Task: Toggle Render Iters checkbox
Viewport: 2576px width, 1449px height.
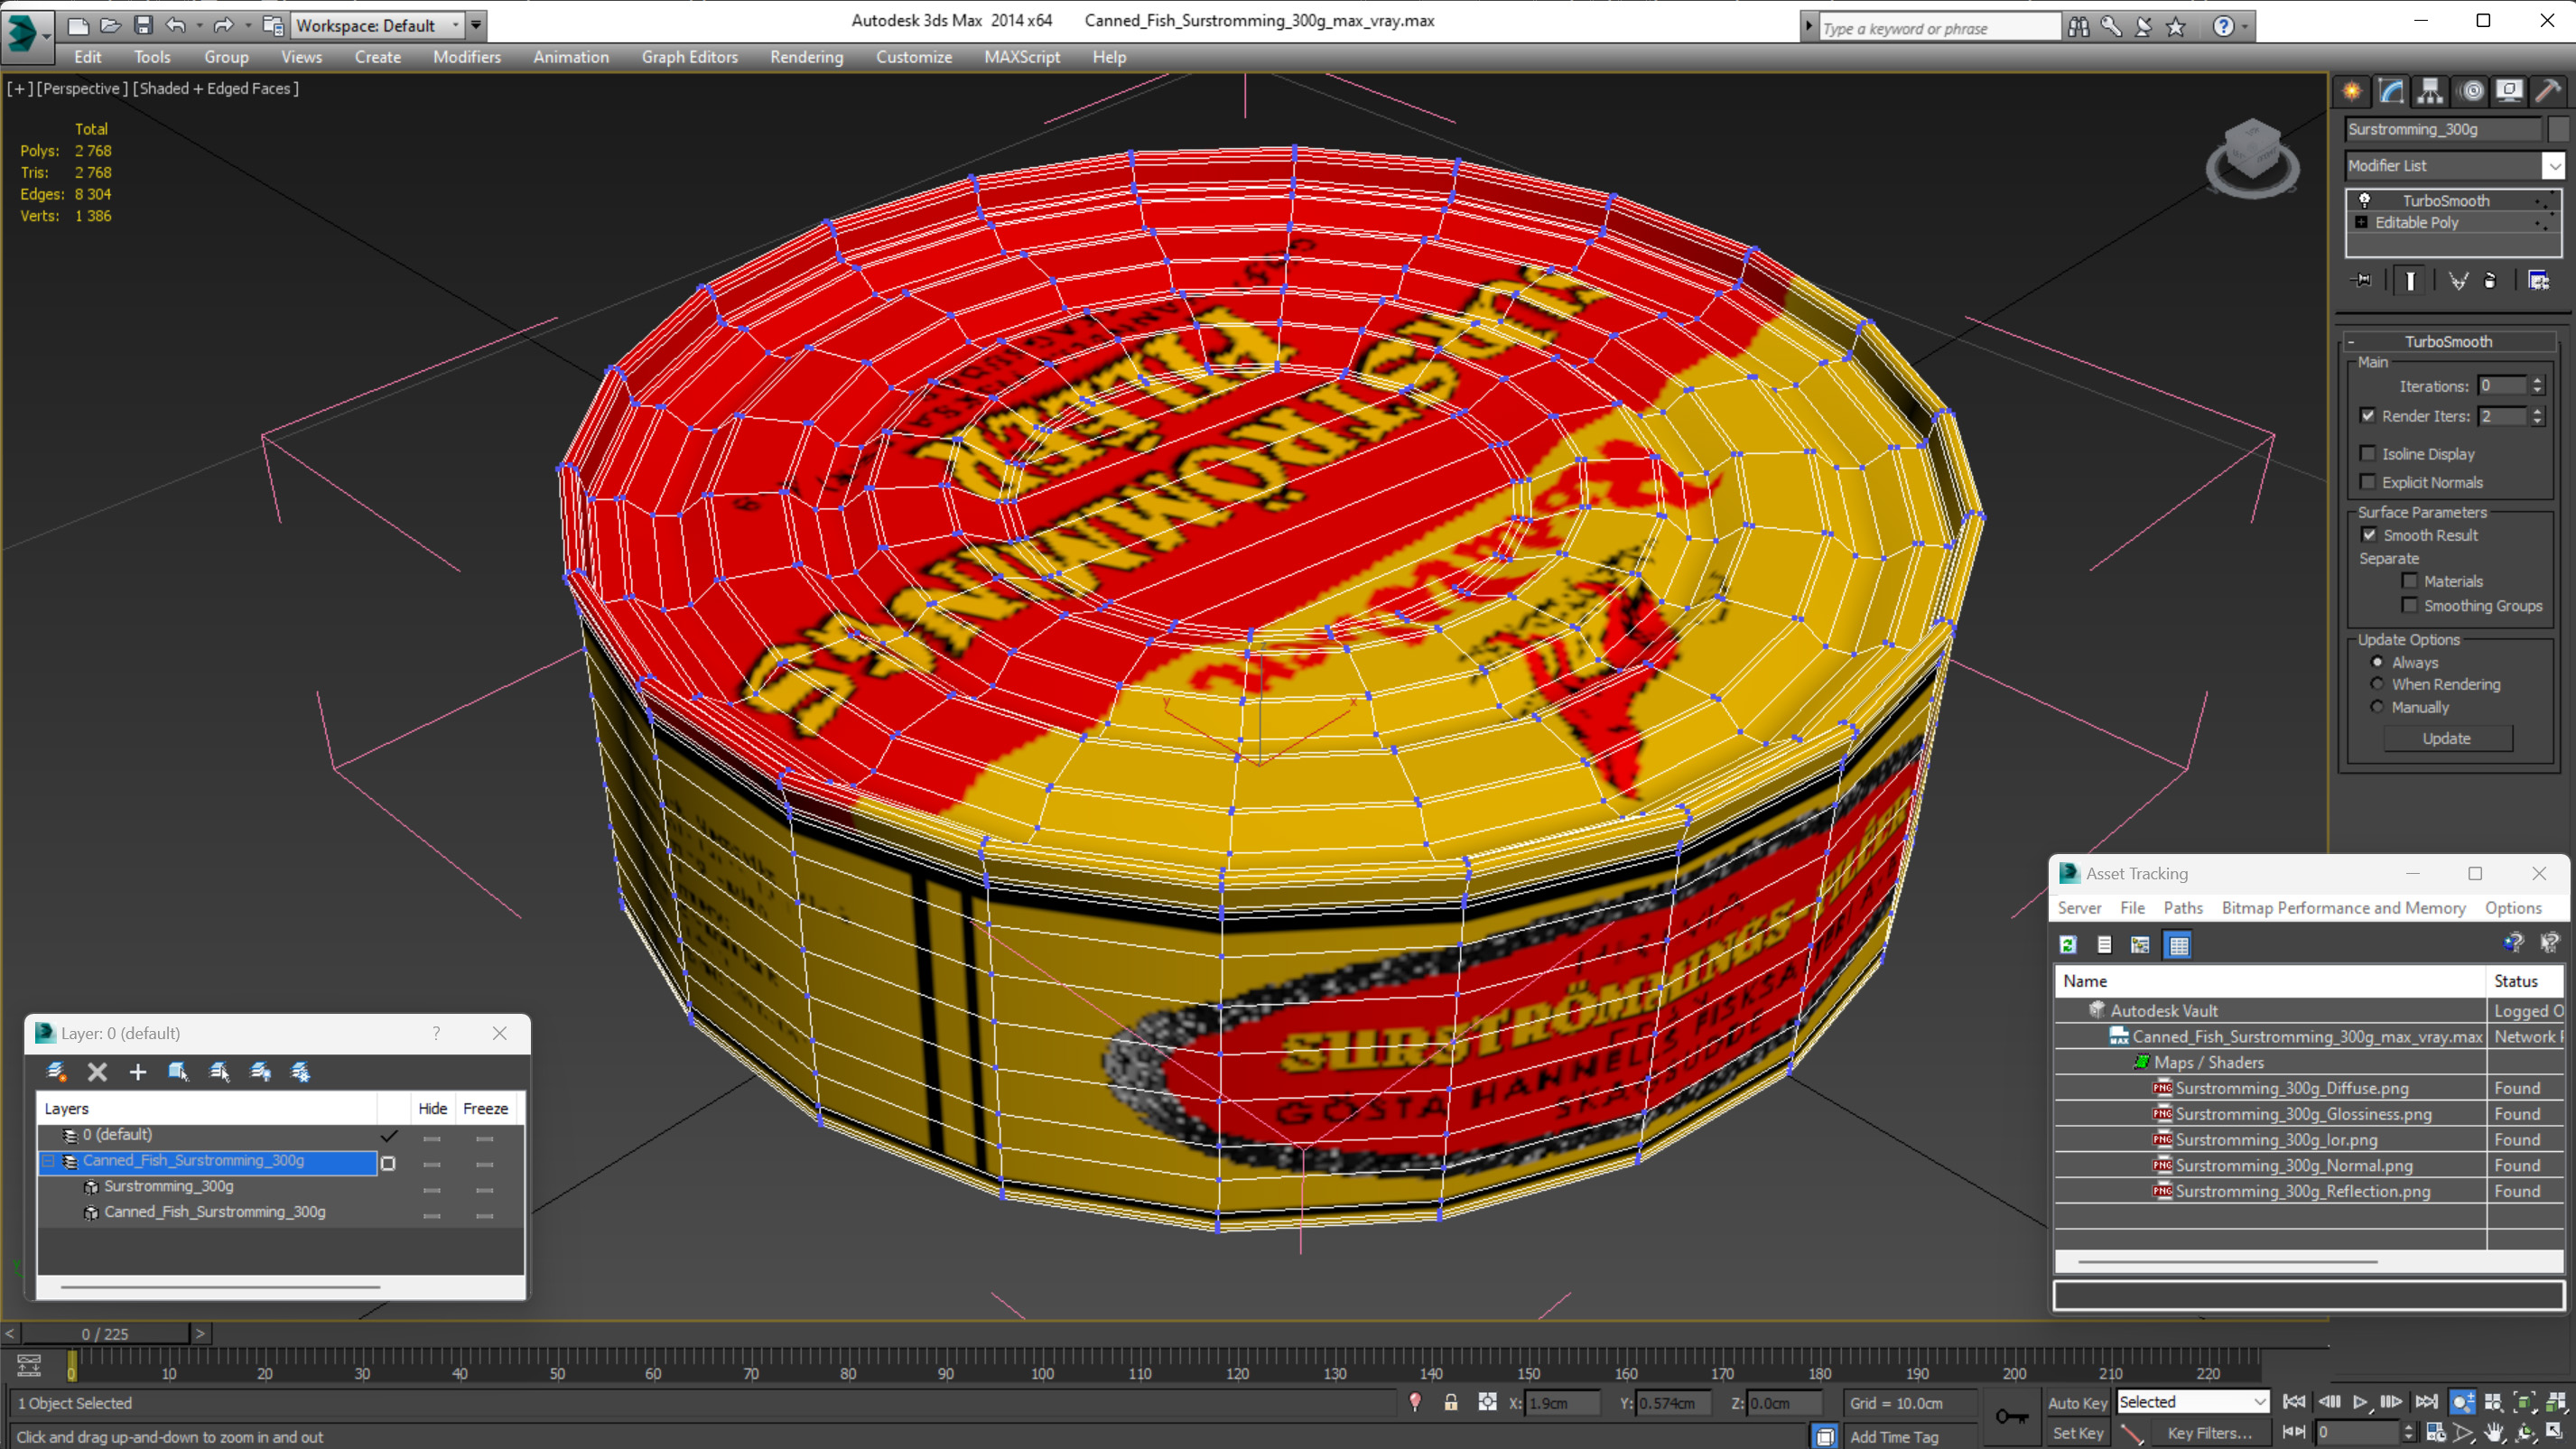Action: pos(2368,415)
